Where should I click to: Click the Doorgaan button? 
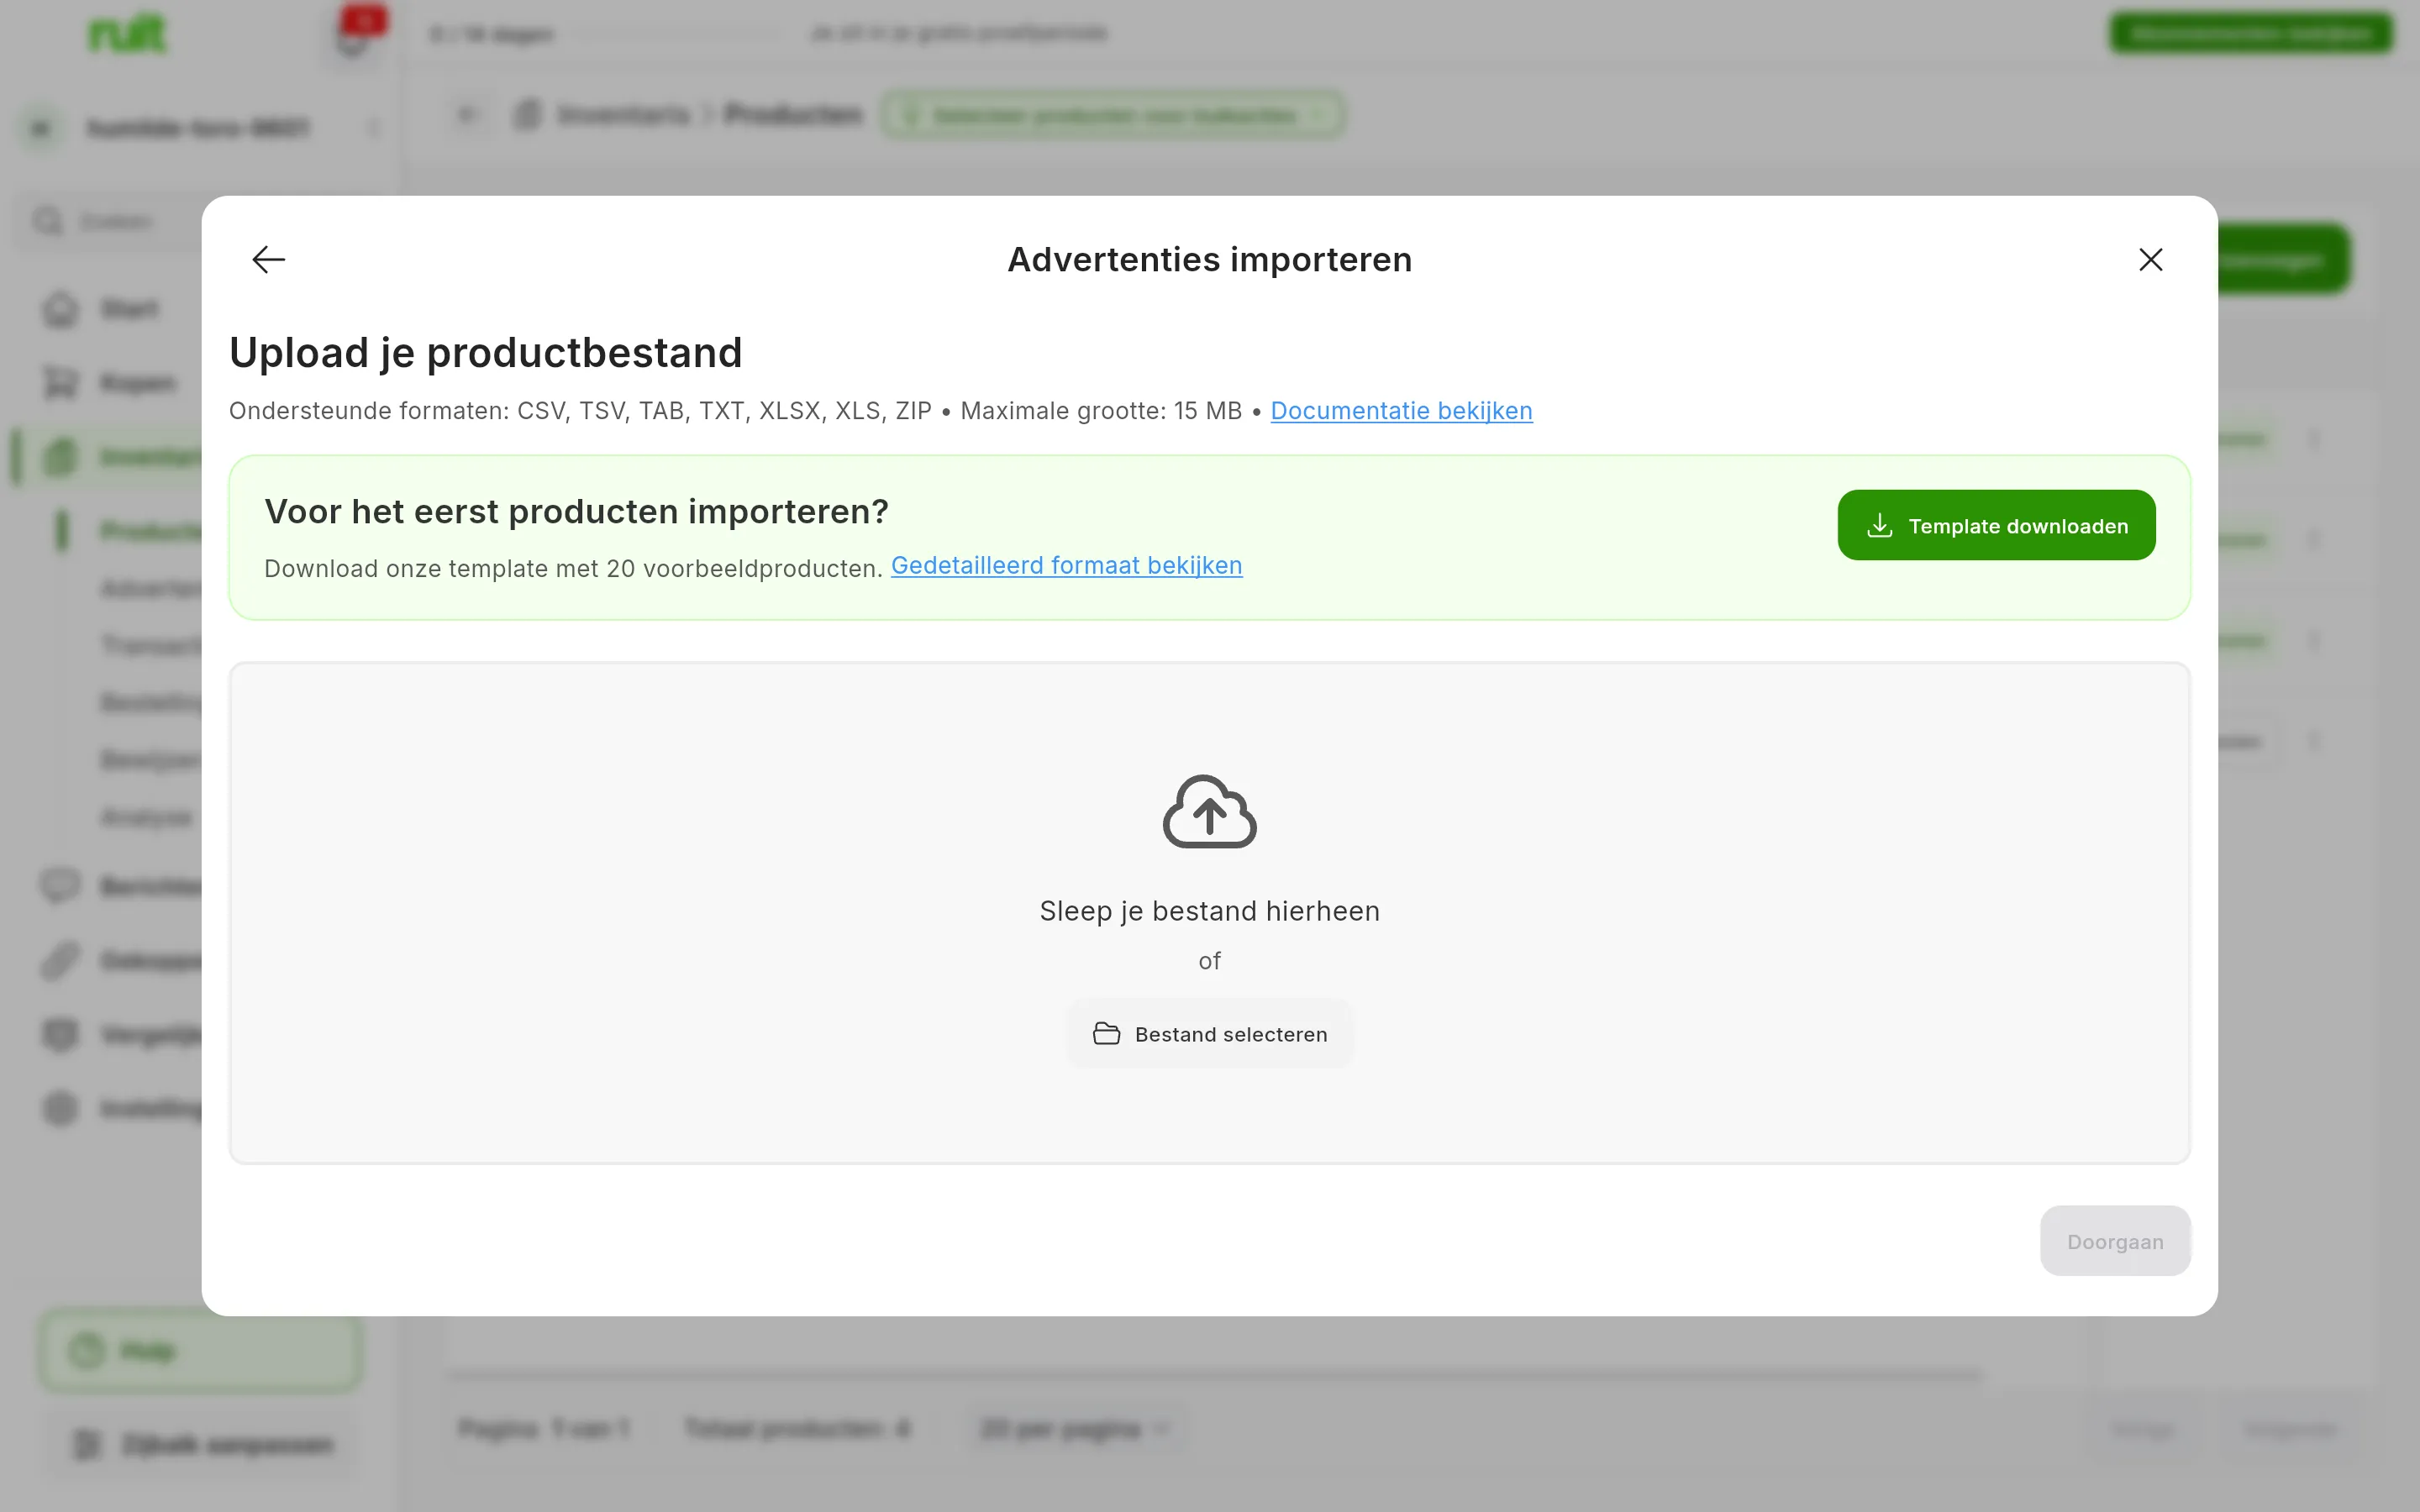[x=2115, y=1241]
